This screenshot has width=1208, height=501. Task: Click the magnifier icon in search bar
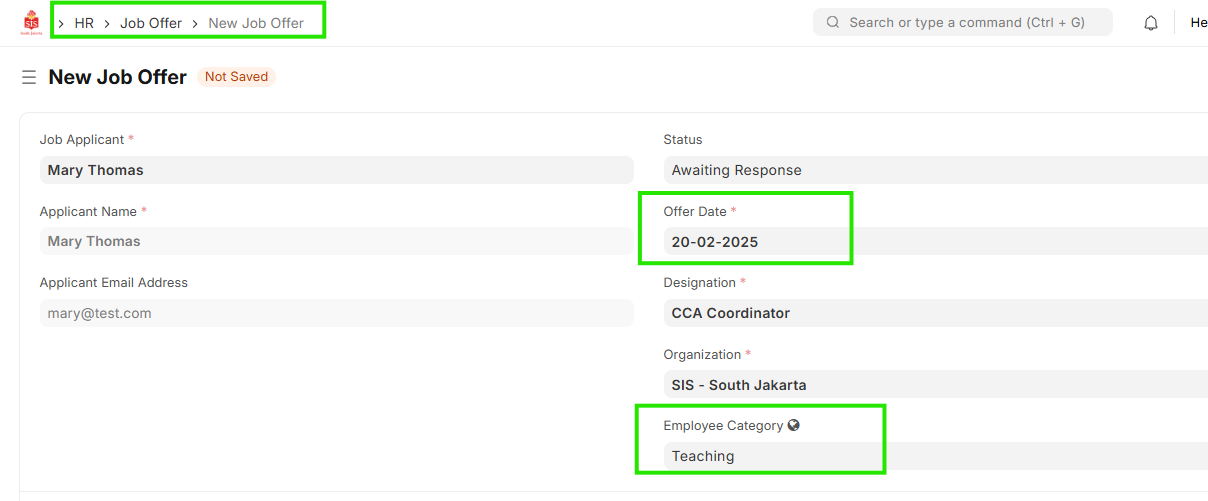point(833,22)
